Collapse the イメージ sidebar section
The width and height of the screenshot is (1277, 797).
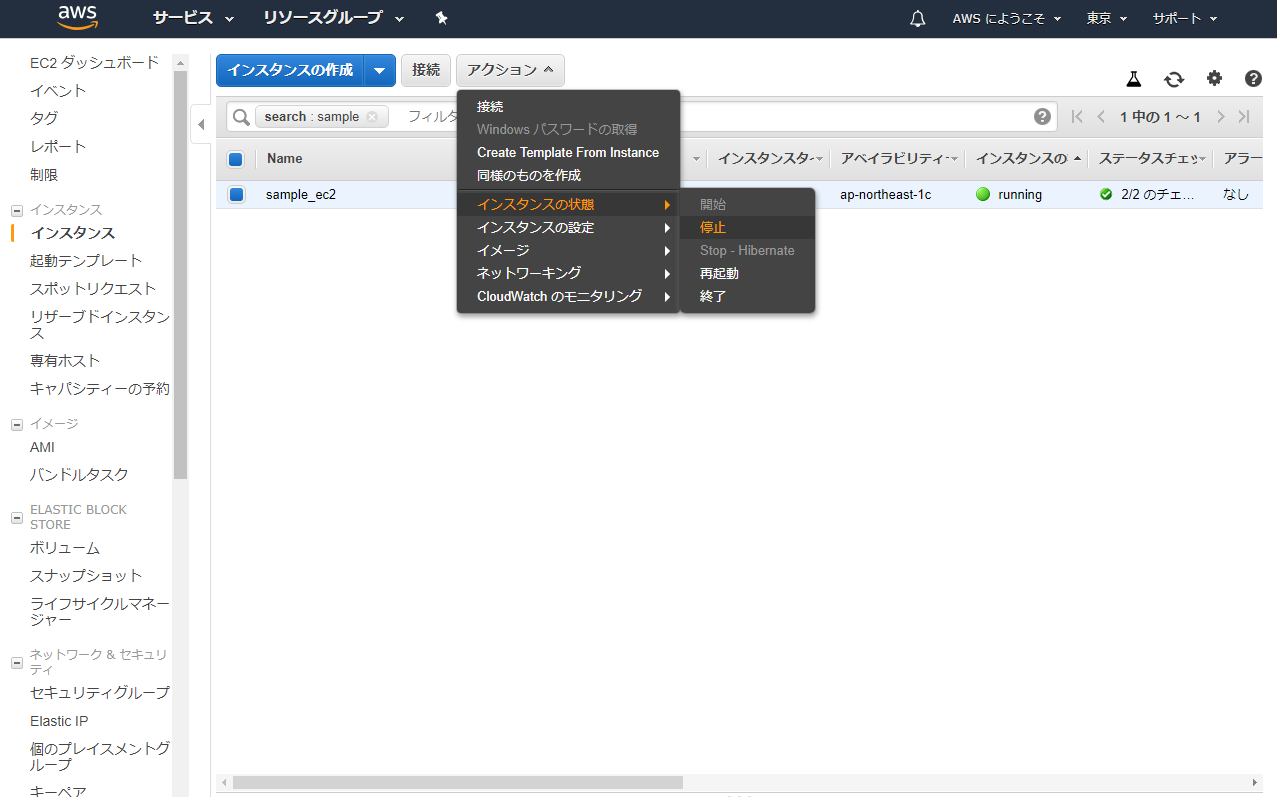(x=16, y=424)
